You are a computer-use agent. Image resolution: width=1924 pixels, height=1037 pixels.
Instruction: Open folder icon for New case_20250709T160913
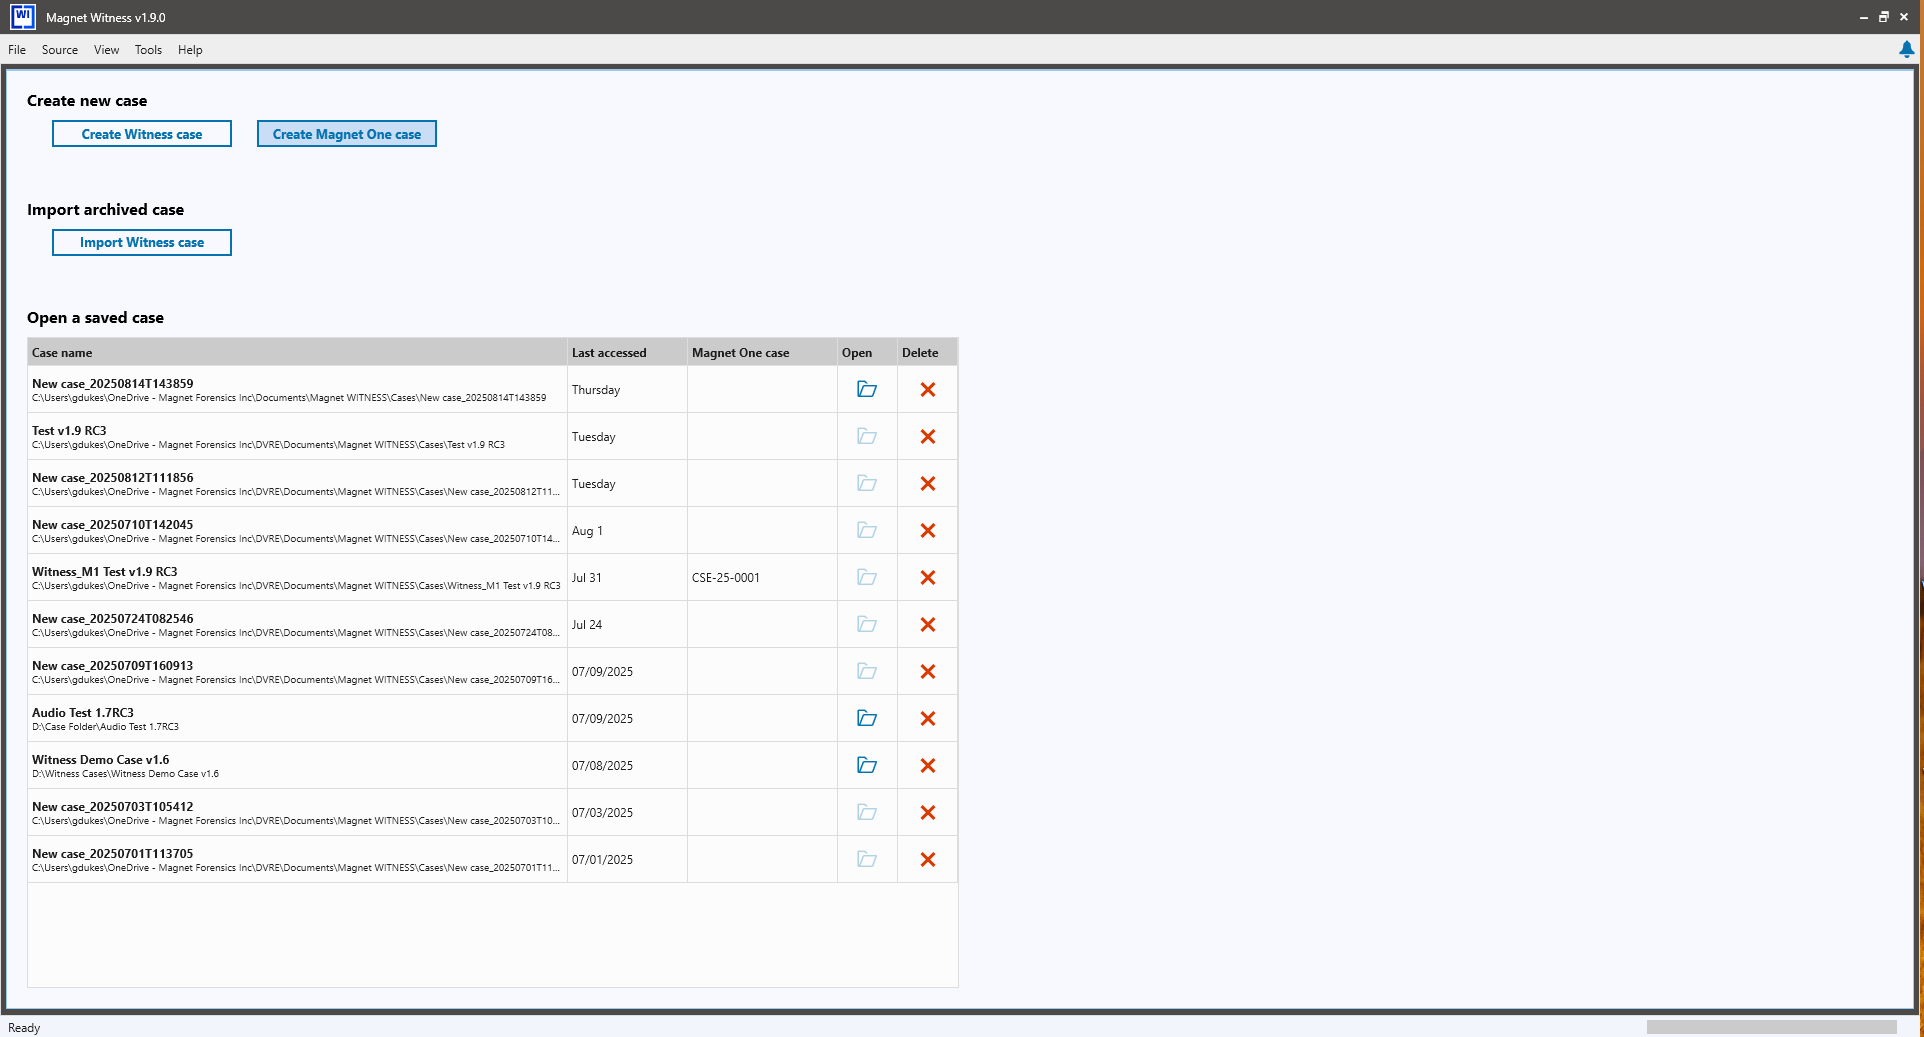point(867,671)
